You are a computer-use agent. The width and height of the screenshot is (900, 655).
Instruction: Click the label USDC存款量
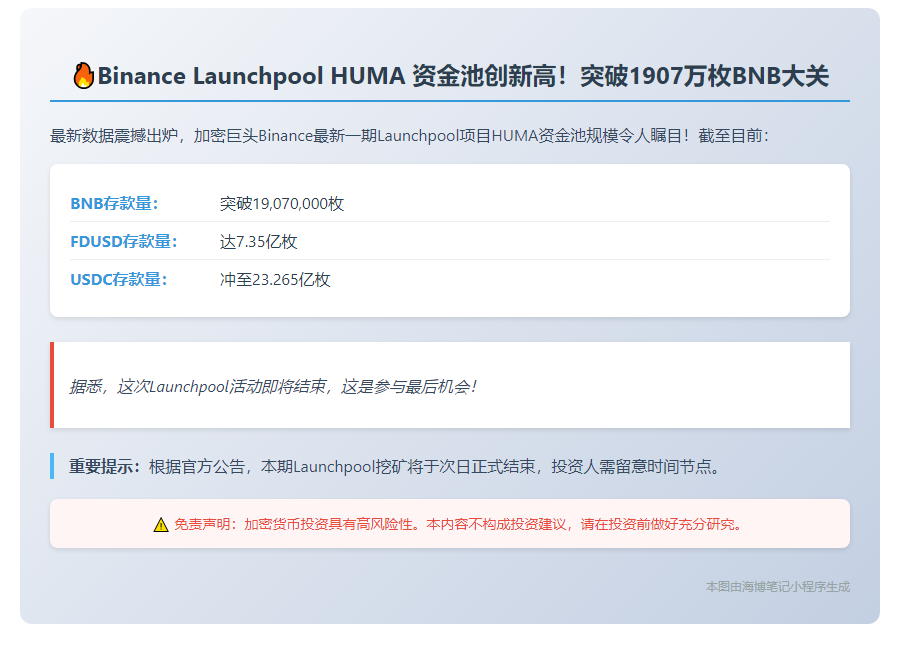(119, 280)
